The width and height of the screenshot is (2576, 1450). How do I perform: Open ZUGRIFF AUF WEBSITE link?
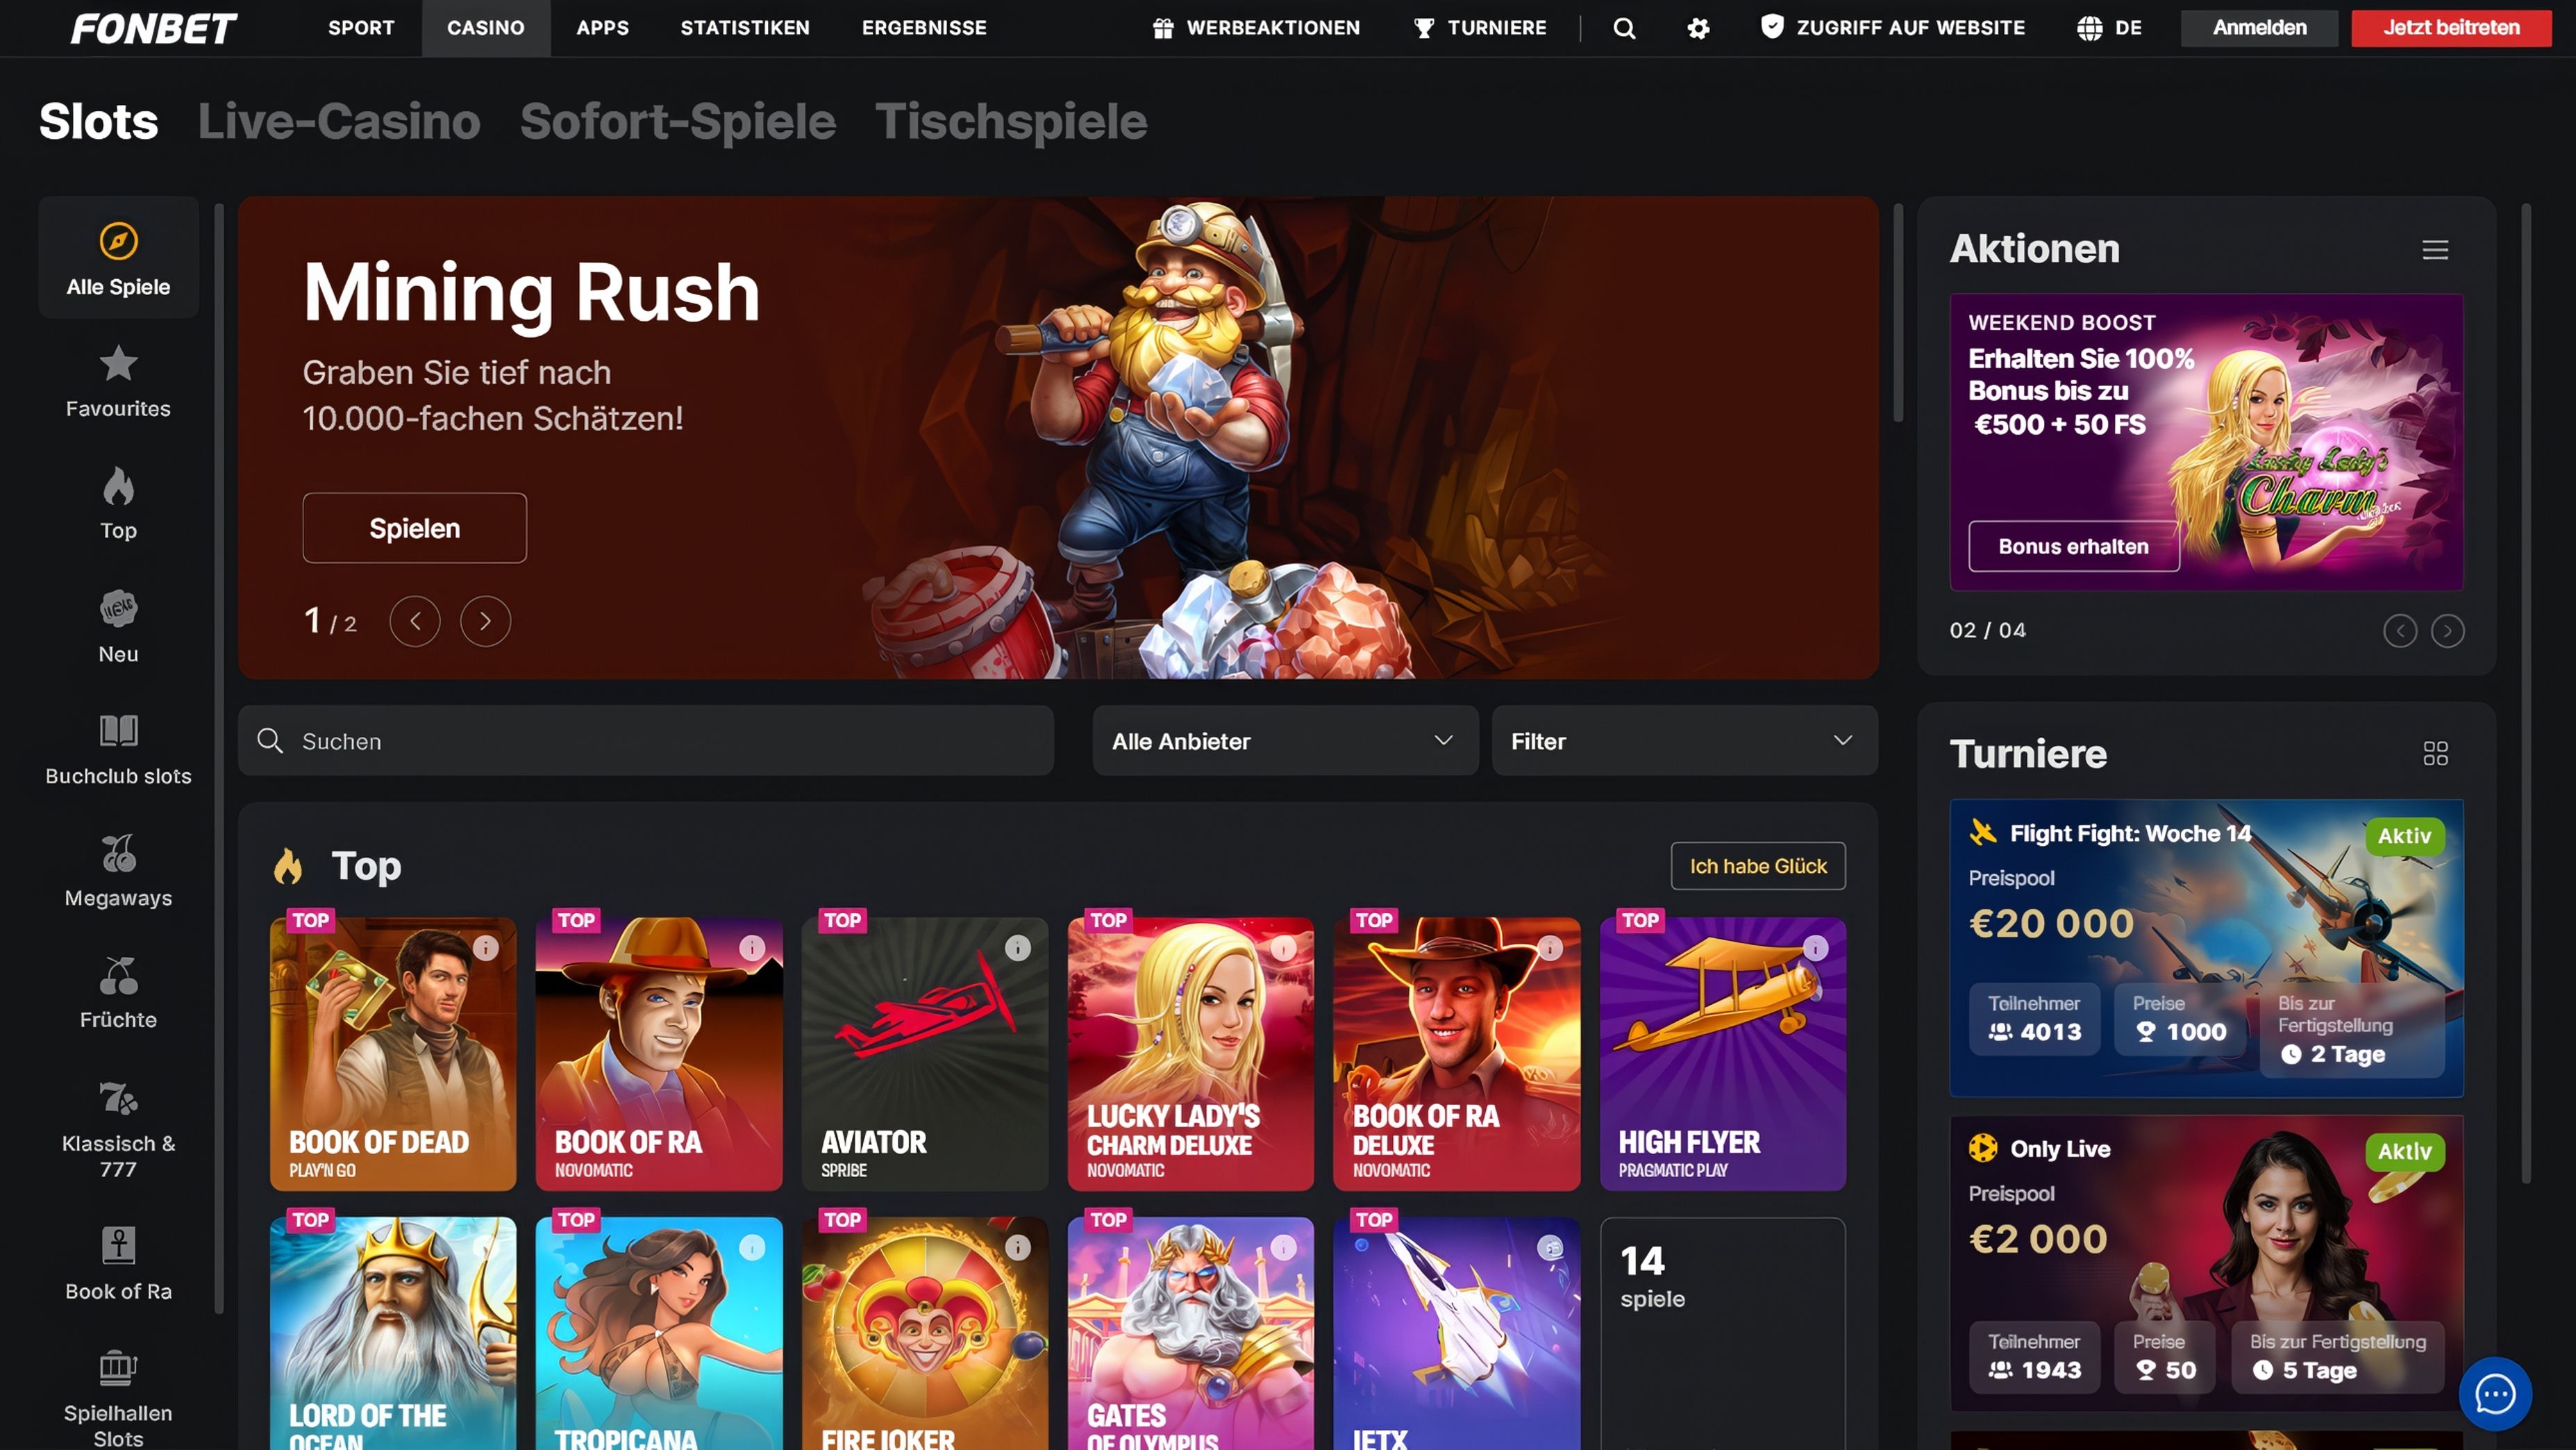pyautogui.click(x=1892, y=28)
